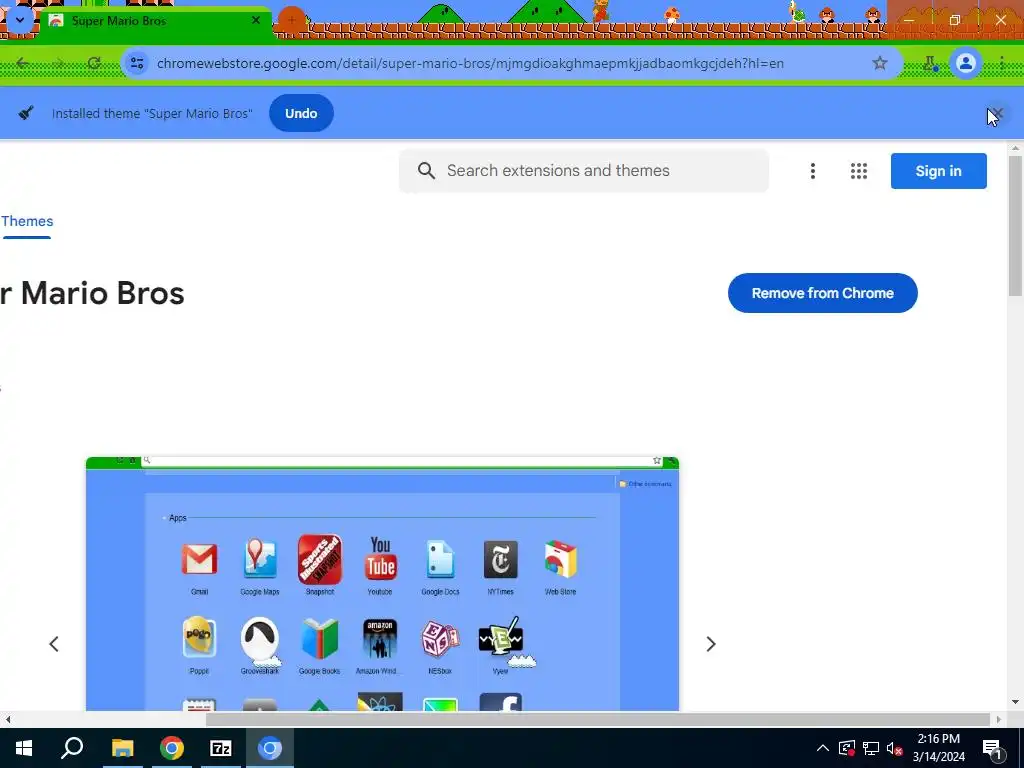This screenshot has width=1024, height=768.
Task: Undo the installed theme
Action: tap(301, 113)
